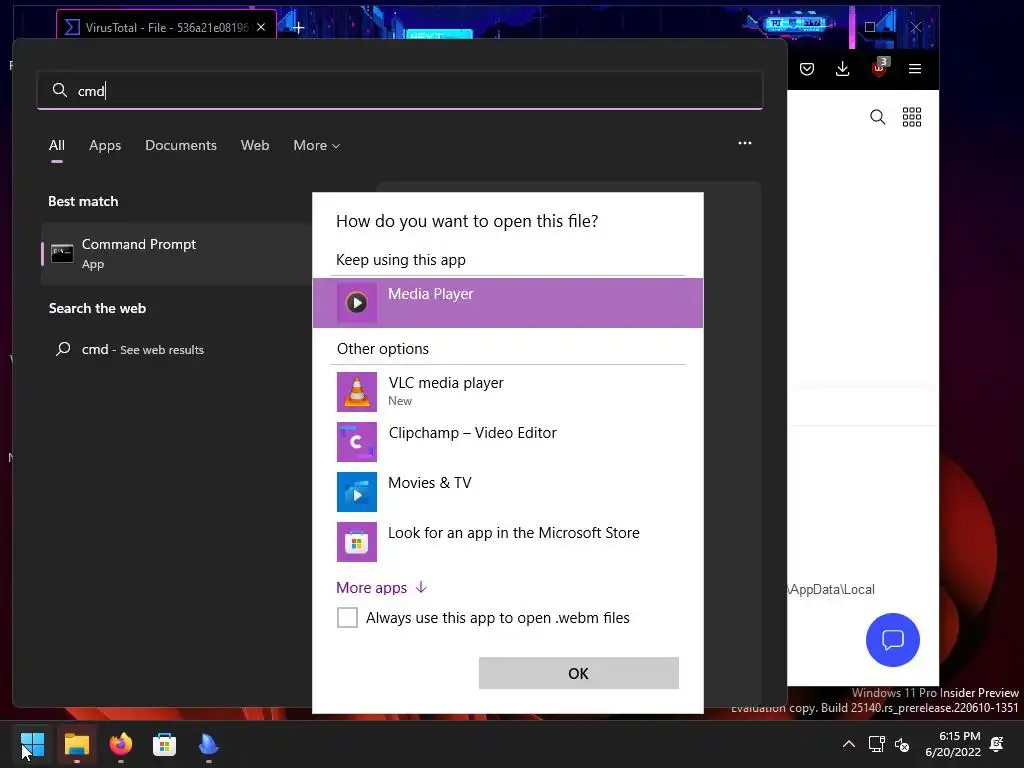The image size is (1024, 768).
Task: Check Always use this app for .webm files
Action: point(347,617)
